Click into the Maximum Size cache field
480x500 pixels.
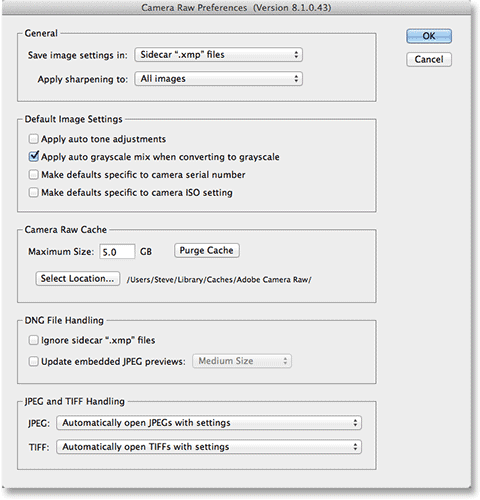click(117, 252)
